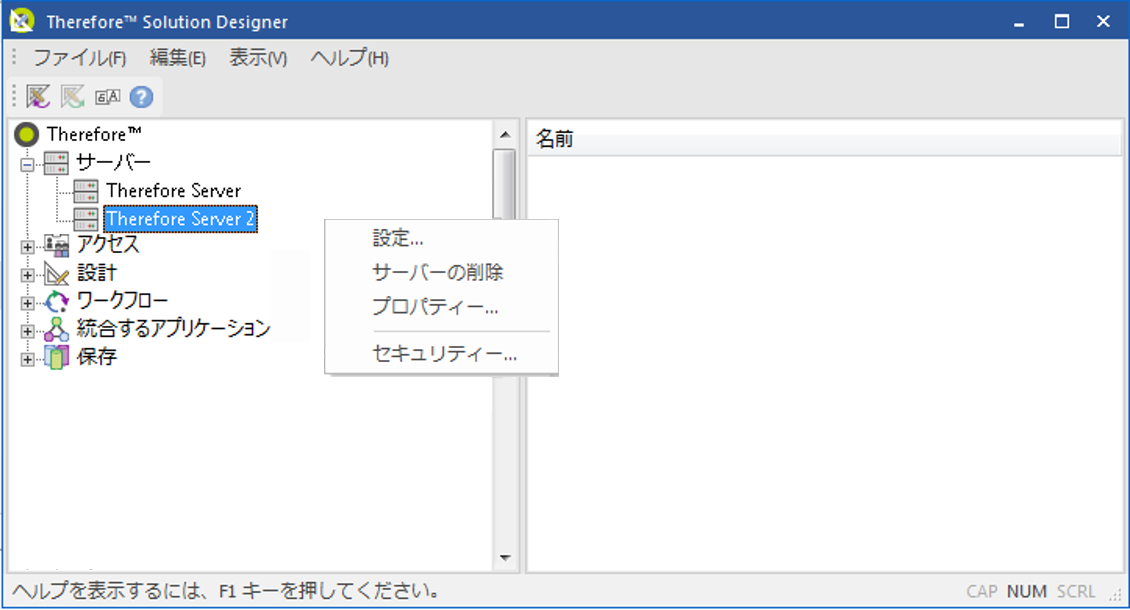This screenshot has width=1130, height=610.
Task: Choose セキュリティー... from context menu
Action: tap(445, 354)
